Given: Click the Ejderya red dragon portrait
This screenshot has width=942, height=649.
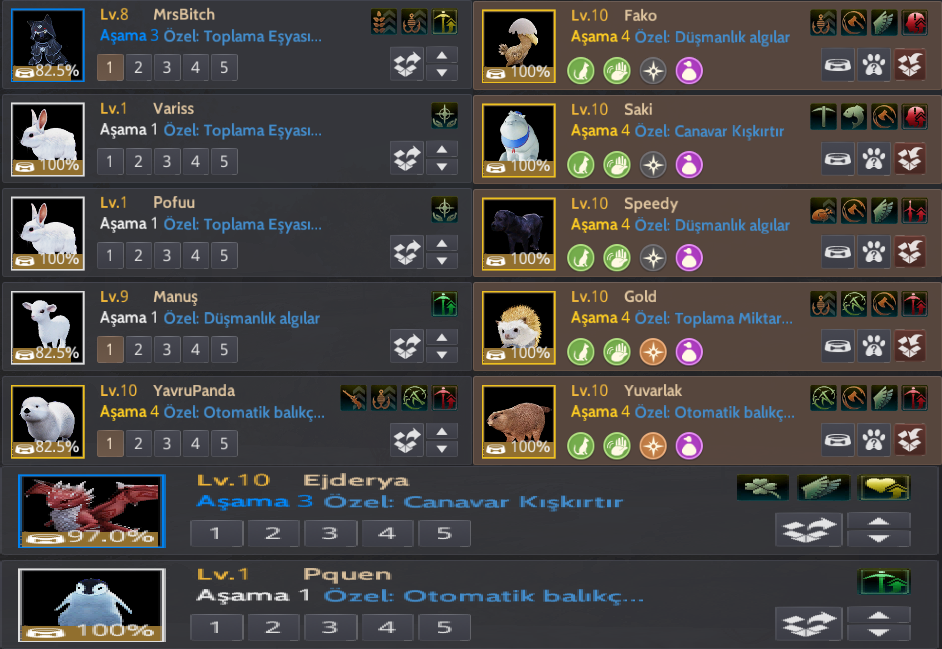Looking at the screenshot, I should 91,511.
